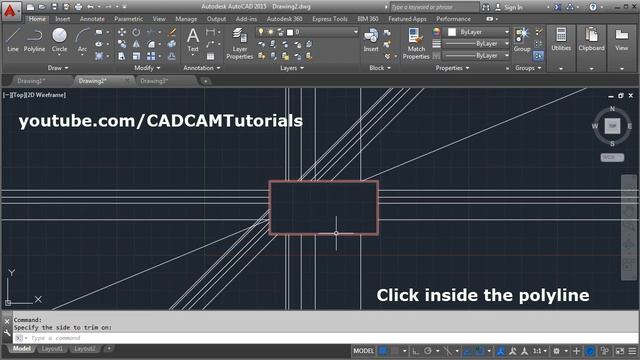Click the Insert block icon
This screenshot has width=640, height=360.
(x=371, y=40)
